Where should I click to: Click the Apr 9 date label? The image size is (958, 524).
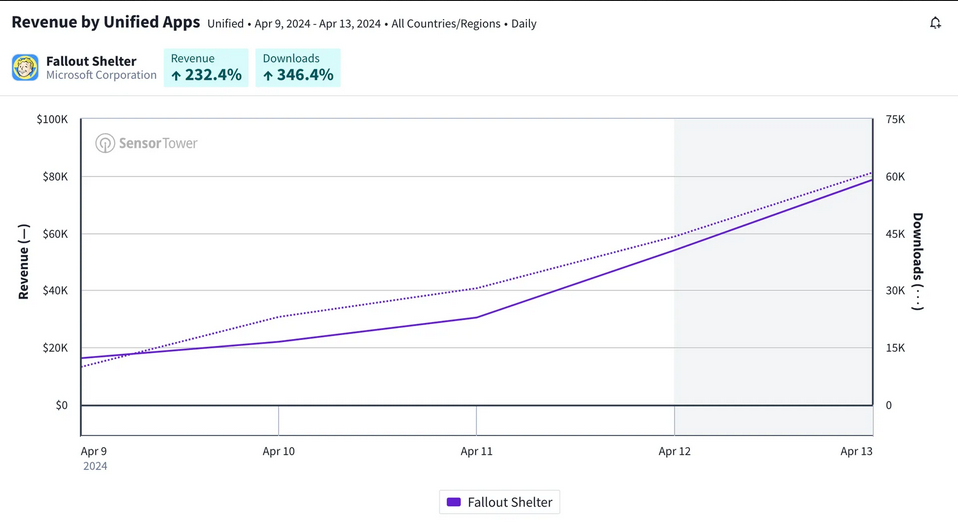pos(94,451)
